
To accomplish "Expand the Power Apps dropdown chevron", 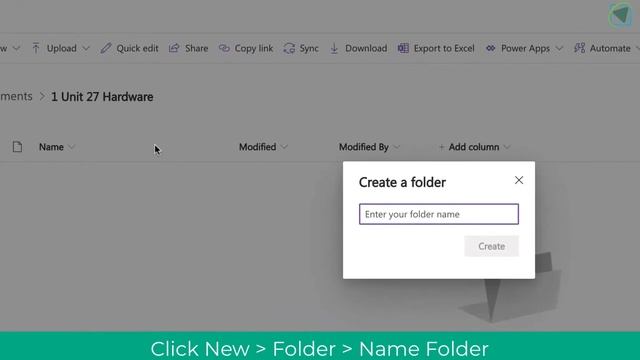I will click(x=559, y=49).
